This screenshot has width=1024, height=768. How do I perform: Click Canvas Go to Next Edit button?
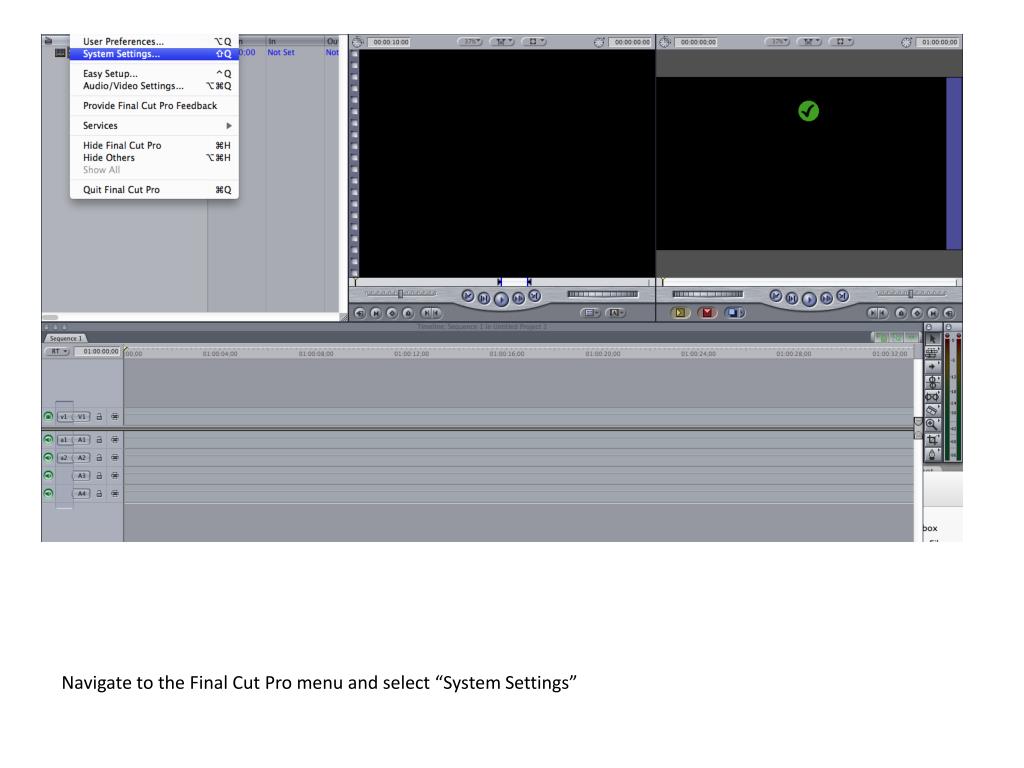click(x=842, y=296)
